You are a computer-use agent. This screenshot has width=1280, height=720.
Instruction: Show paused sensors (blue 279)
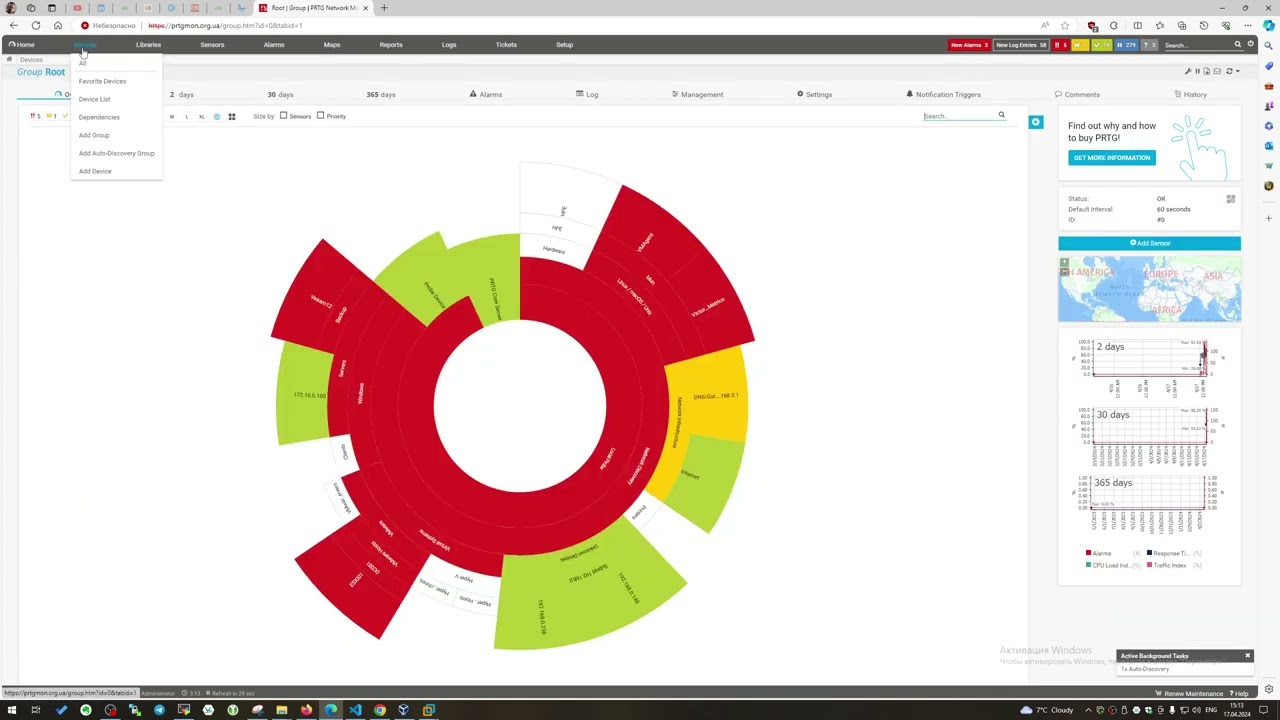pyautogui.click(x=1126, y=45)
